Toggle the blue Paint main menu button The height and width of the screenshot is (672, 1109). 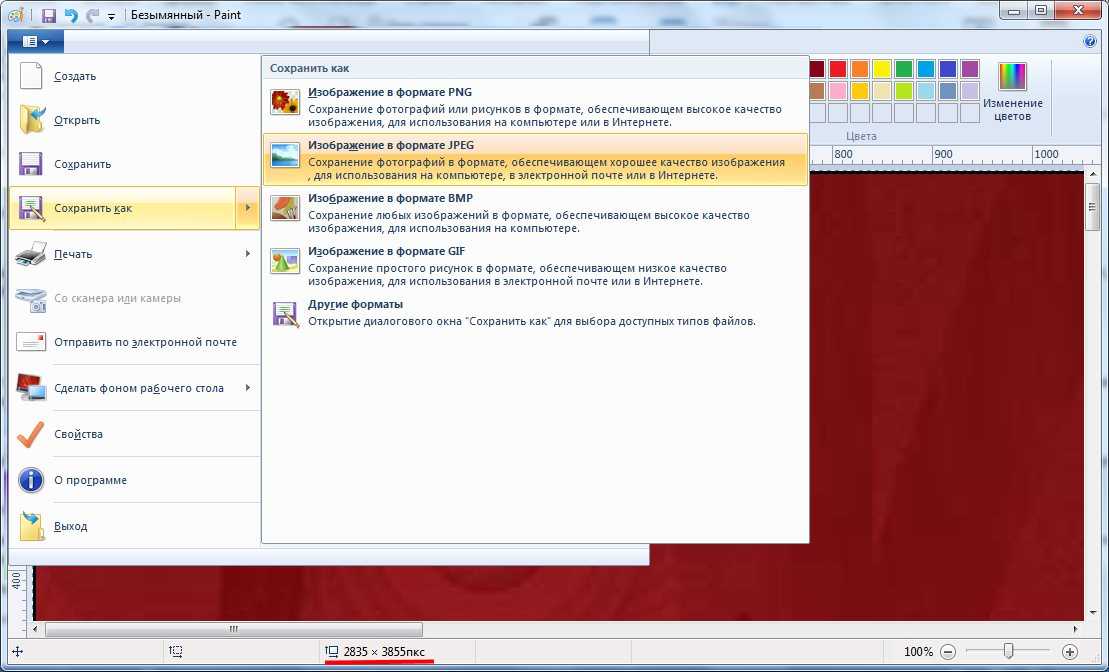coord(36,42)
